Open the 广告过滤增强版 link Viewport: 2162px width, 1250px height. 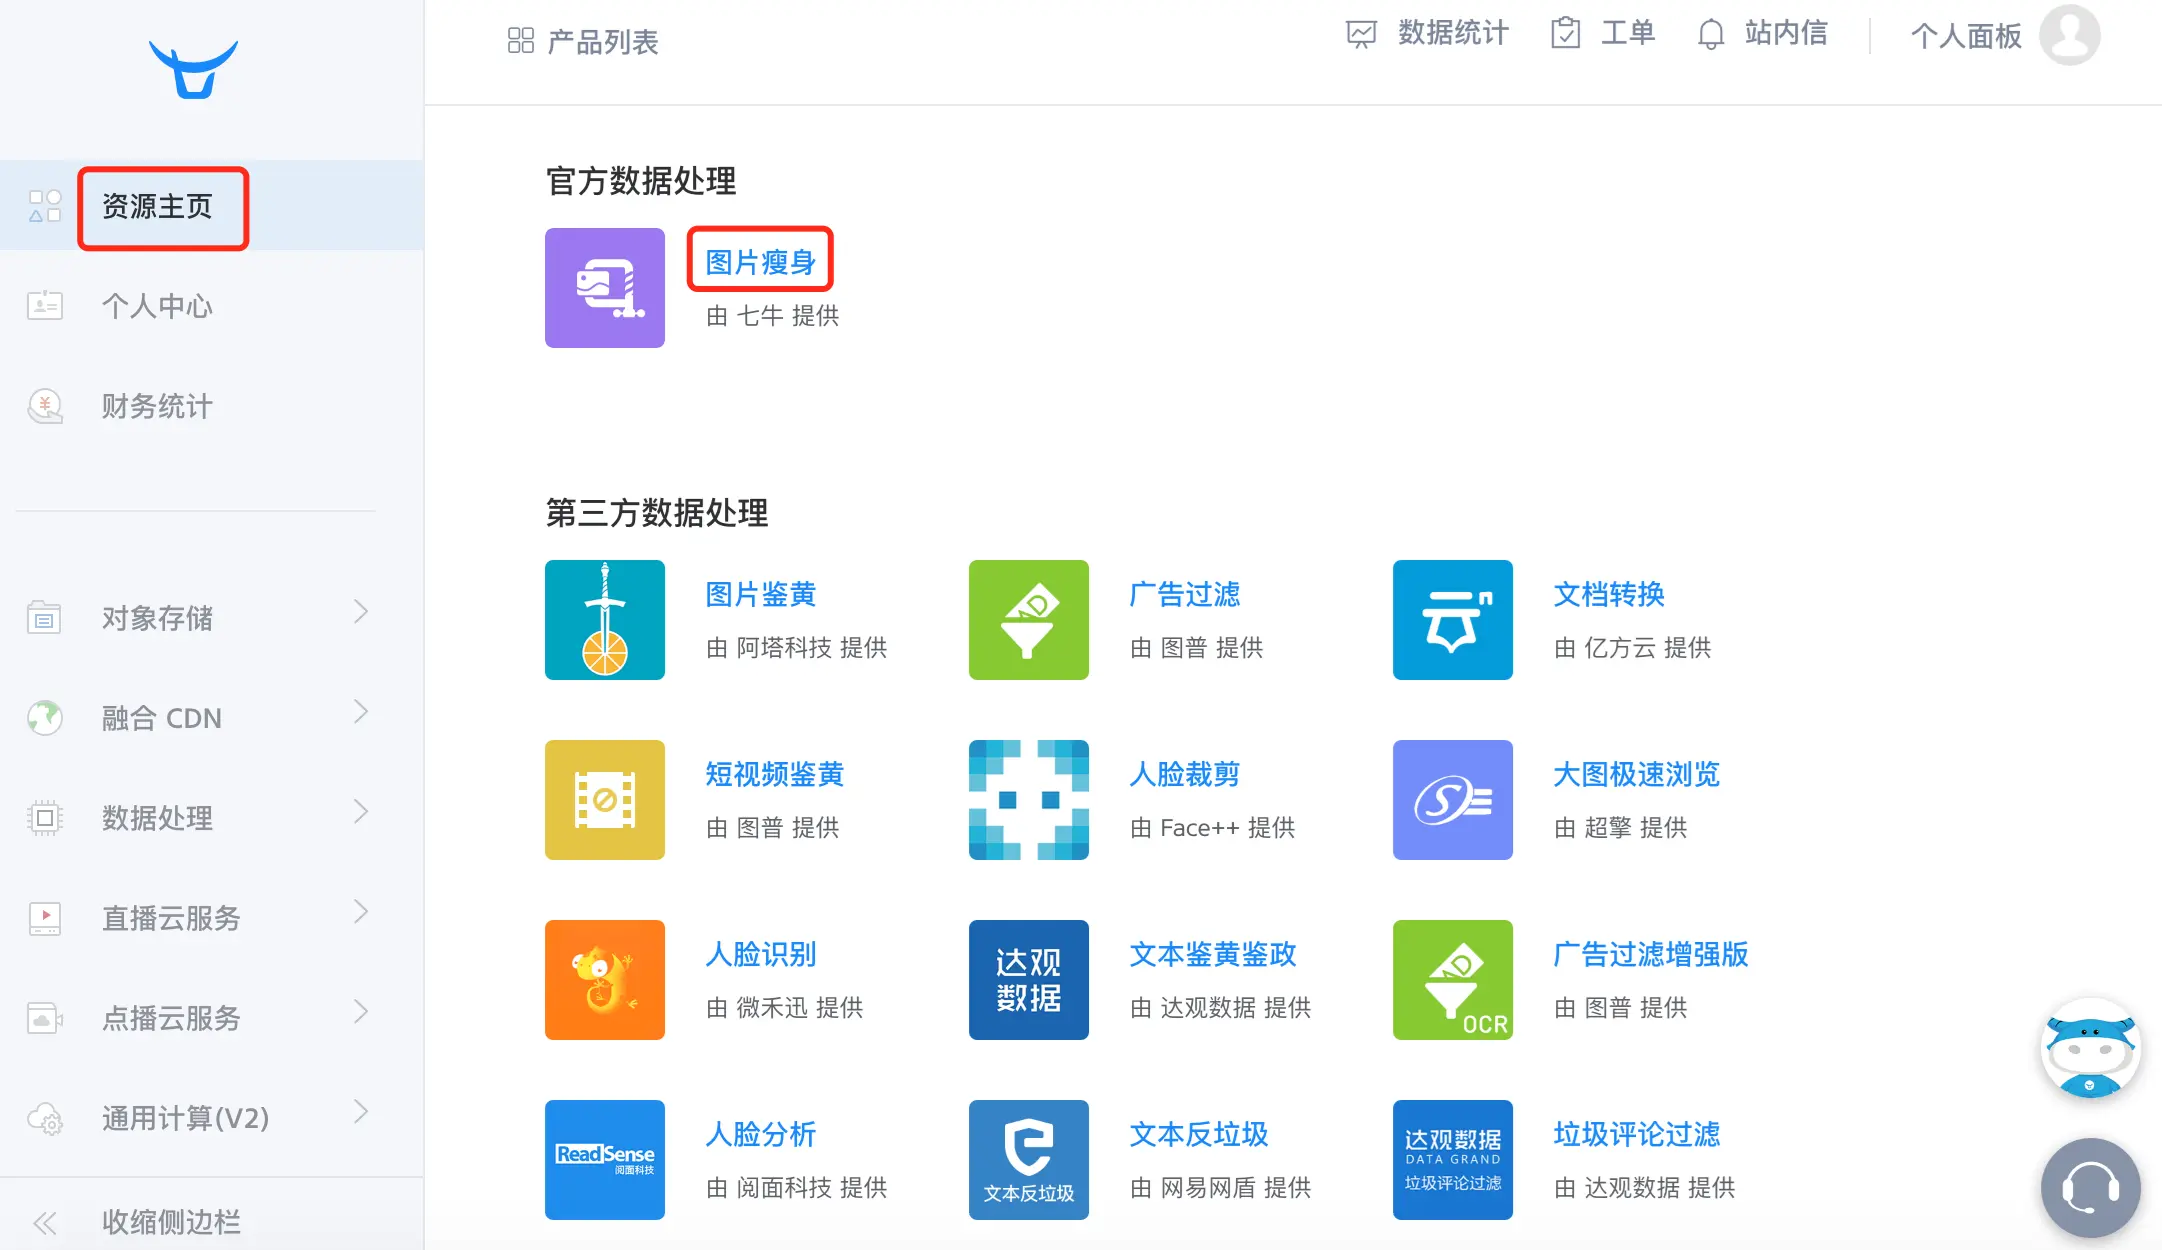point(1650,954)
